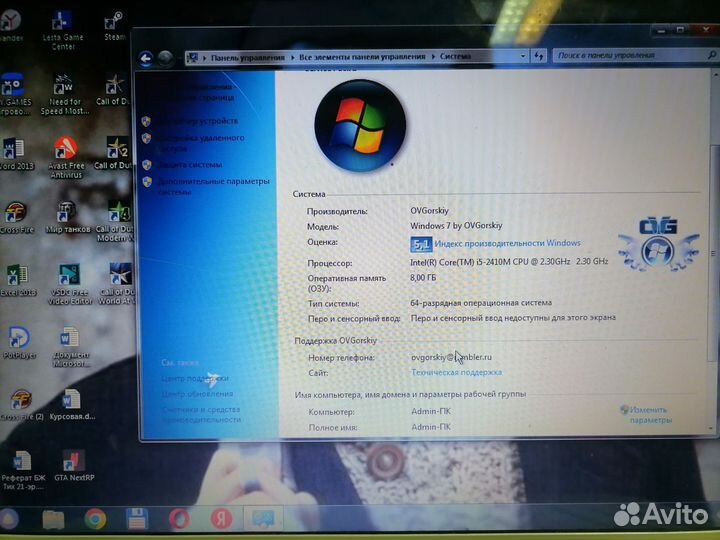This screenshot has width=720, height=540.
Task: Launch GTA NextRP desktop icon
Action: [74, 462]
